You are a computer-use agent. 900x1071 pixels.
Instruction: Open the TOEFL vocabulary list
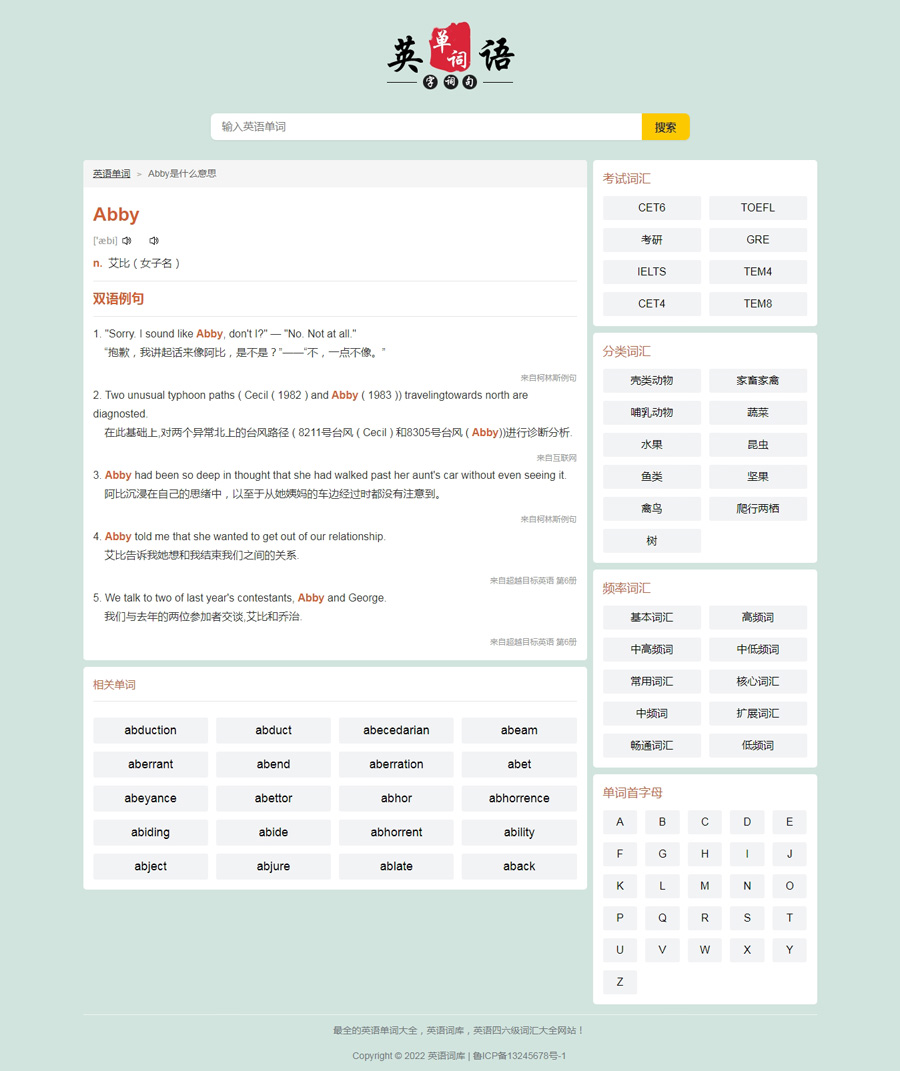click(758, 208)
